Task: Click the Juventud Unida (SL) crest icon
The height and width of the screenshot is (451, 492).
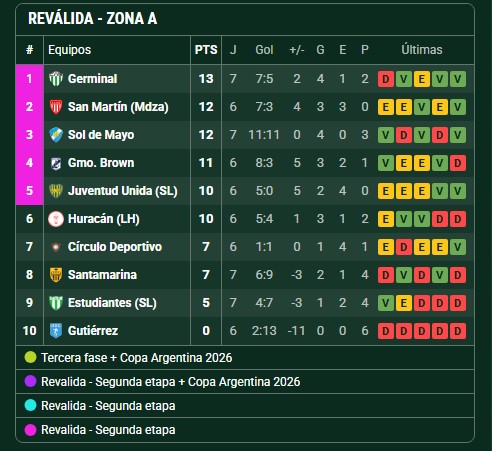Action: pyautogui.click(x=56, y=191)
